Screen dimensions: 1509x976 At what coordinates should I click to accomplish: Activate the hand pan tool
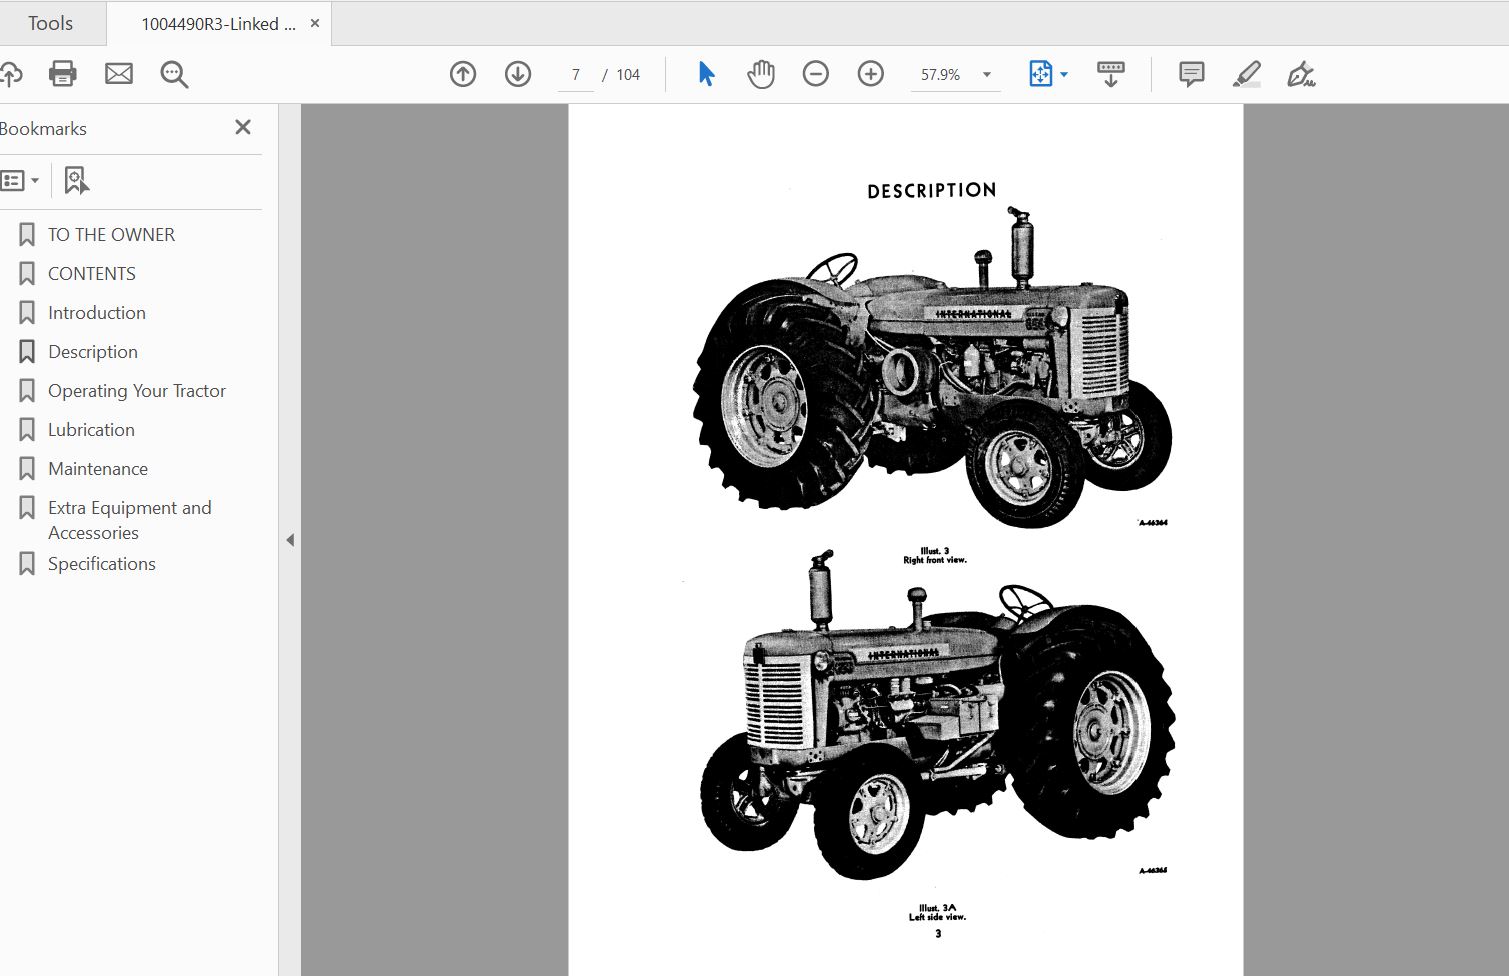[761, 74]
